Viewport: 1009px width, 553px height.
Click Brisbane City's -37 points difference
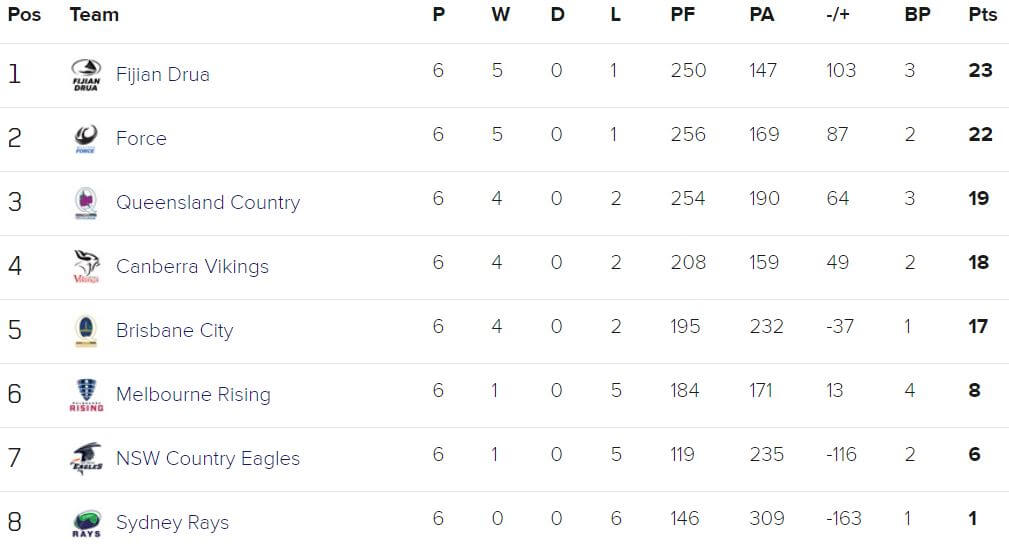coord(840,326)
